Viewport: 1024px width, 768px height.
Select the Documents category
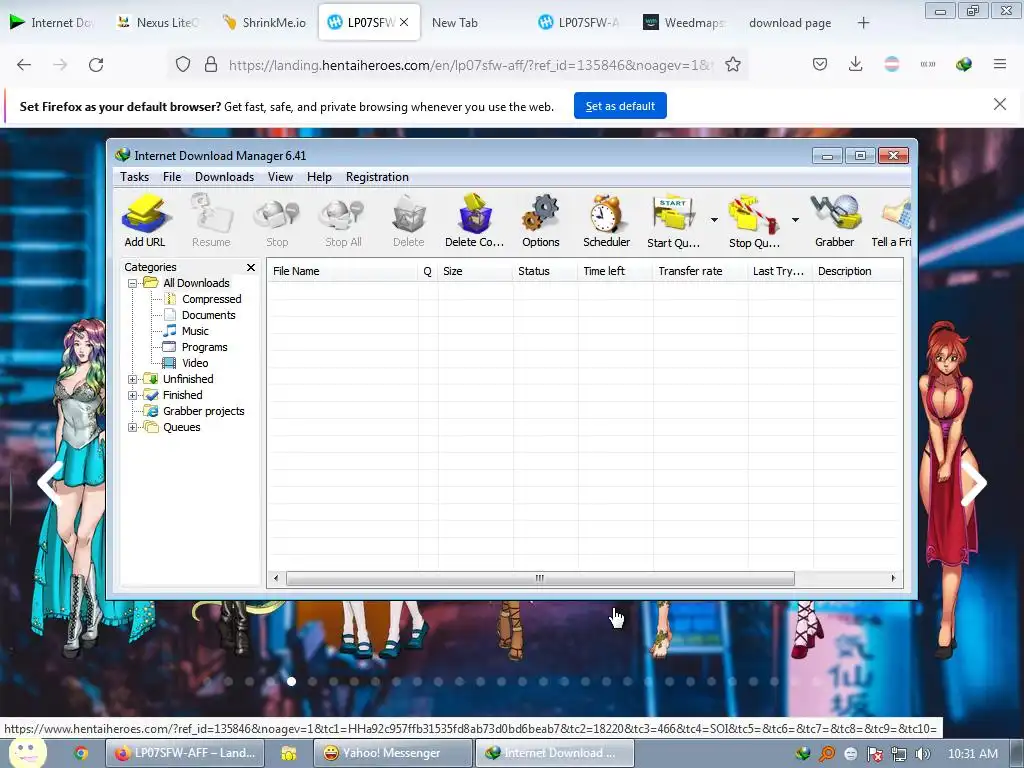tap(208, 315)
